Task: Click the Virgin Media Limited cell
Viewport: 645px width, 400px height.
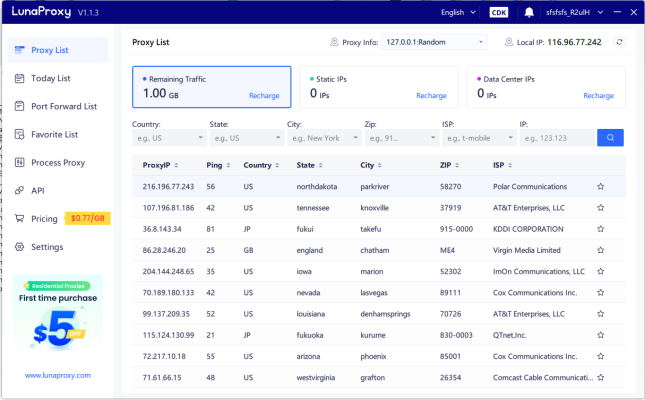Action: (x=527, y=250)
